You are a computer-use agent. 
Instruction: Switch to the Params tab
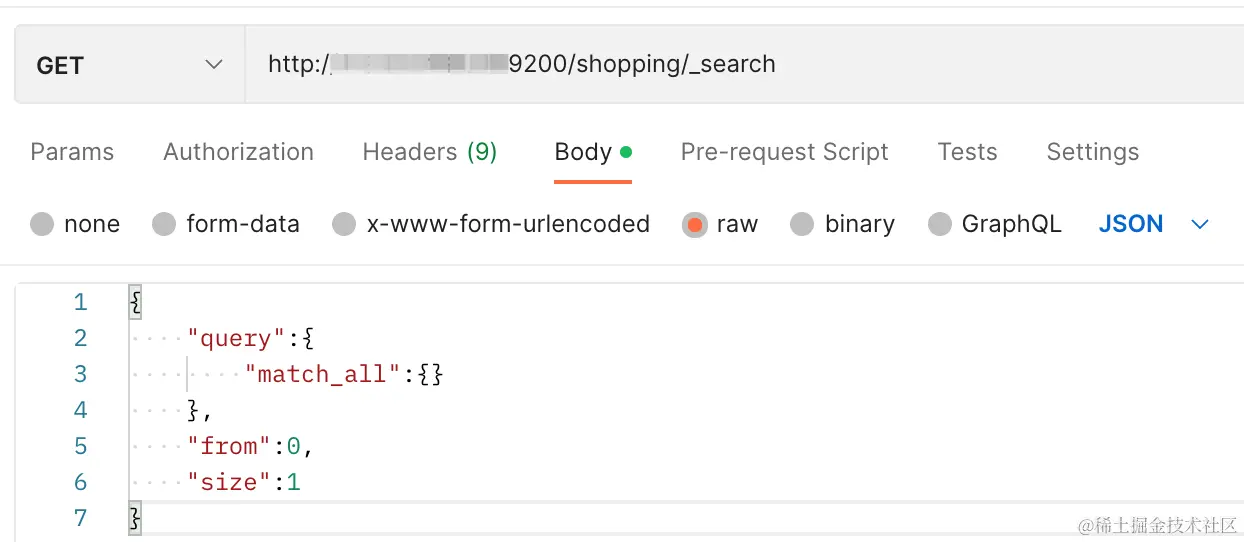(72, 152)
